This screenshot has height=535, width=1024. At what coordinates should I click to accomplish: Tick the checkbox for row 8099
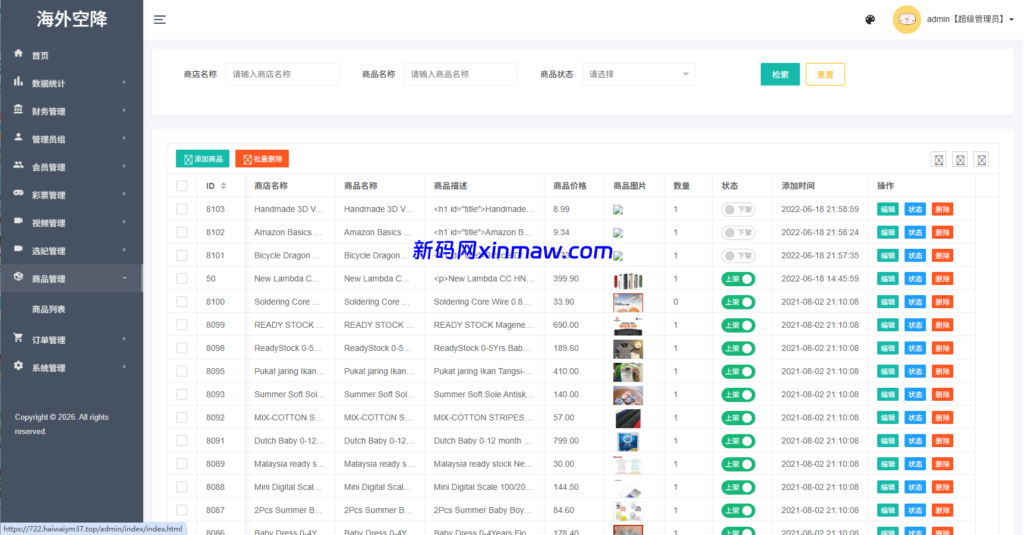pos(182,325)
